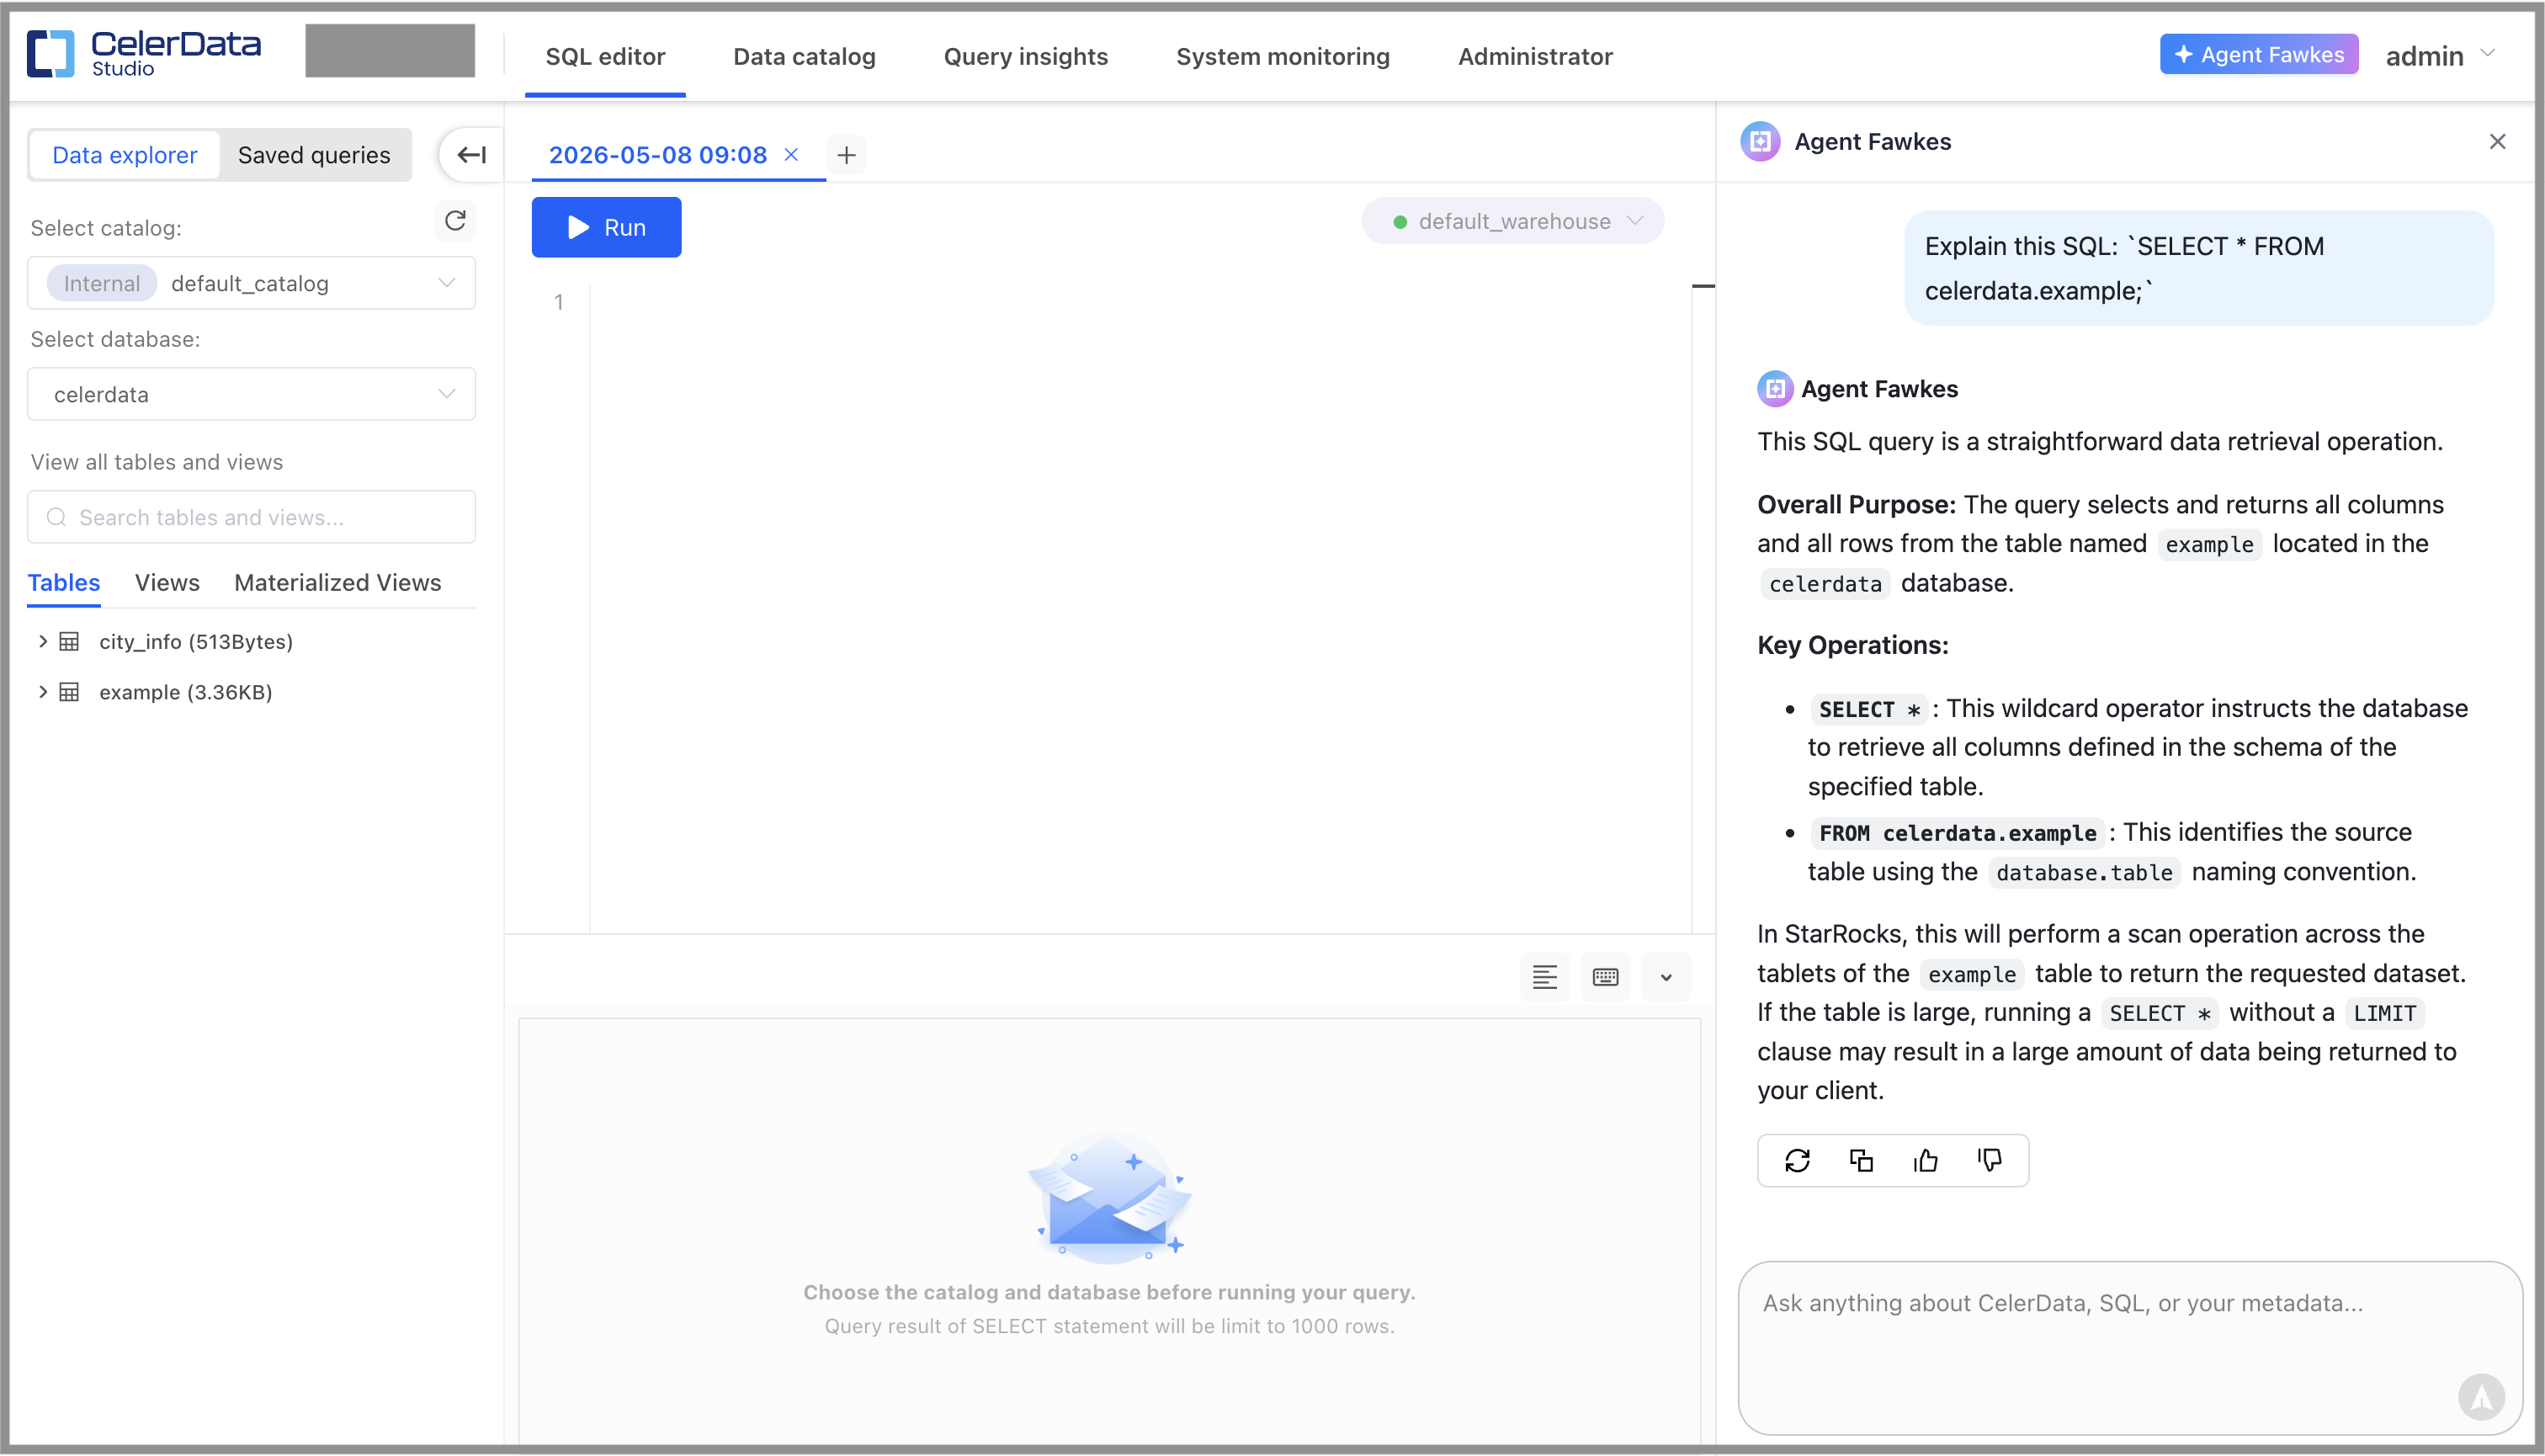
Task: Open keyboard shortcuts icon
Action: click(1606, 977)
